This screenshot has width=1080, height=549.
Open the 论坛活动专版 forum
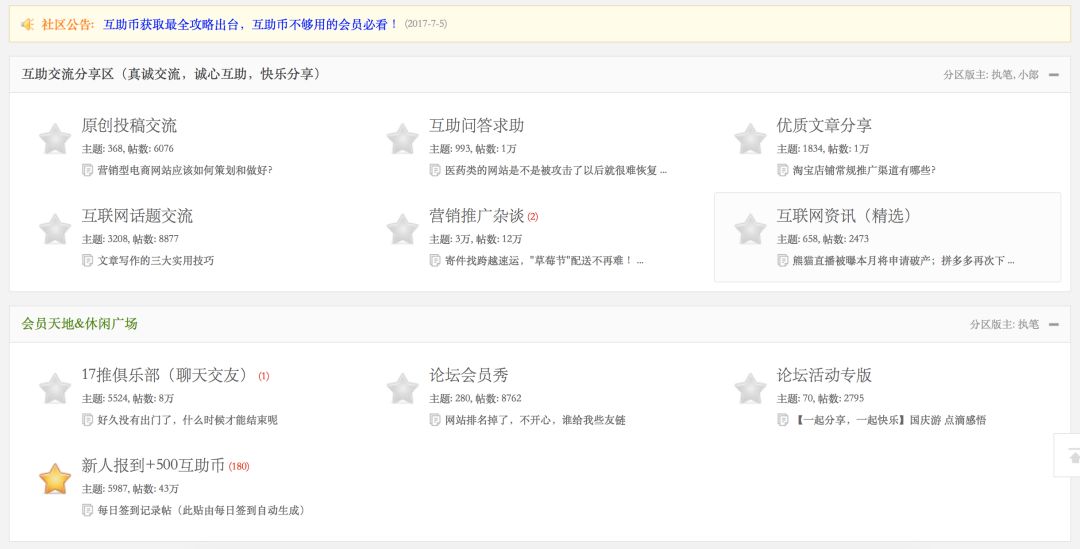pos(824,375)
